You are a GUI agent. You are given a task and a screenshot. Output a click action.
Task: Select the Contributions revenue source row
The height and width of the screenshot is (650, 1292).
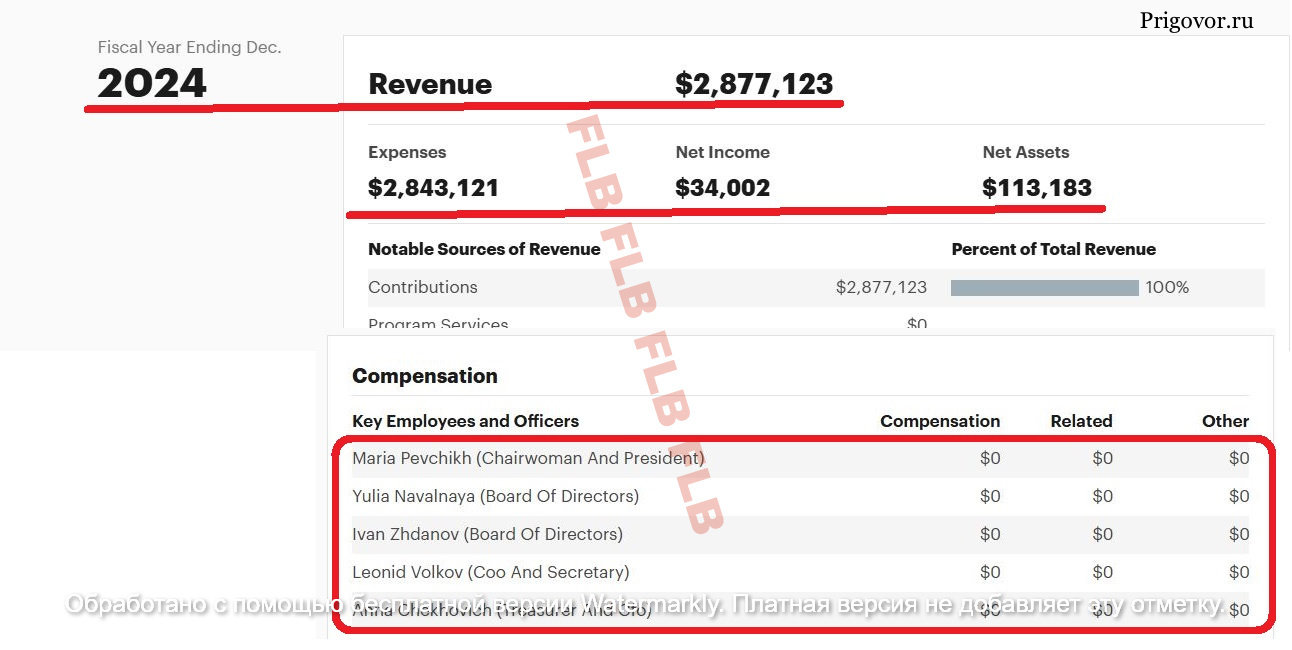(423, 287)
